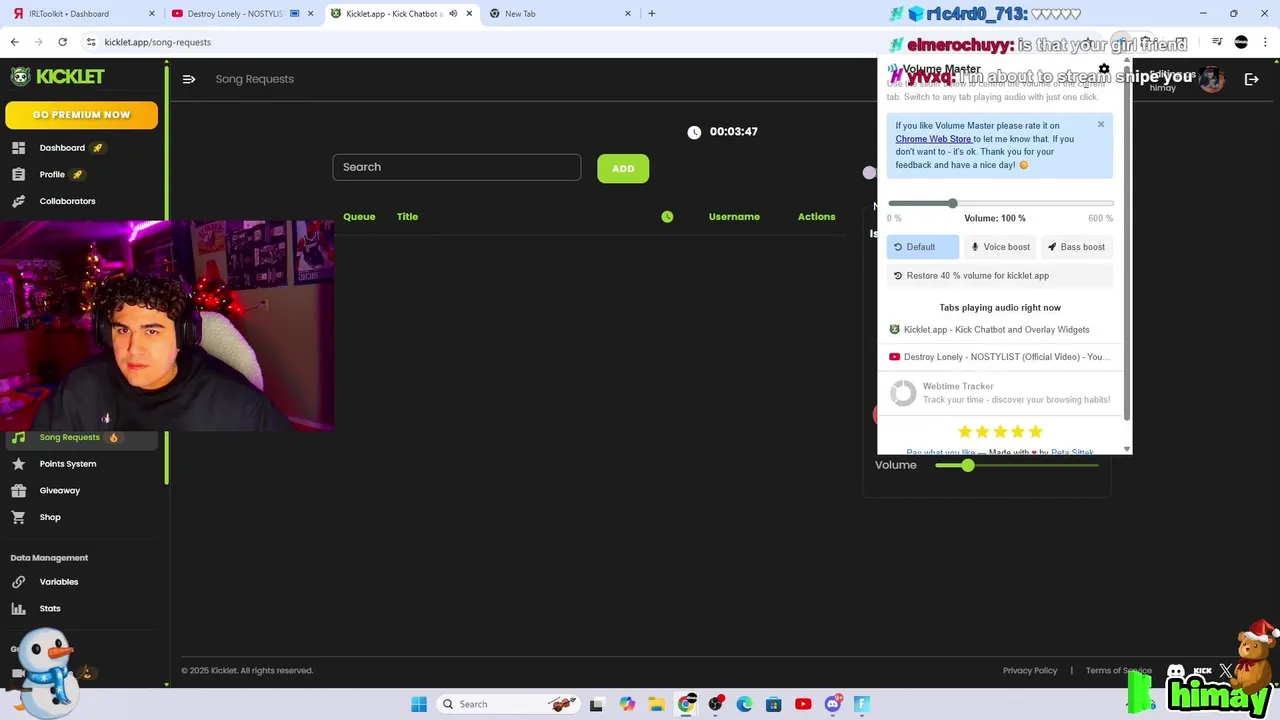
Task: Open OBS Studio from taskbar
Action: [x=715, y=704]
